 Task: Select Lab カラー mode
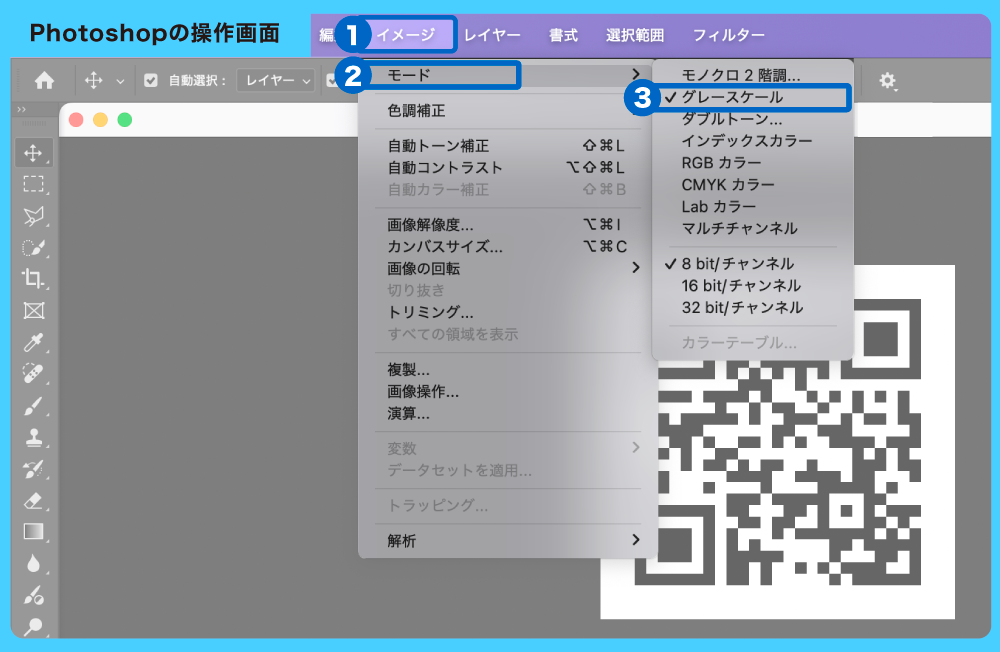click(x=753, y=207)
